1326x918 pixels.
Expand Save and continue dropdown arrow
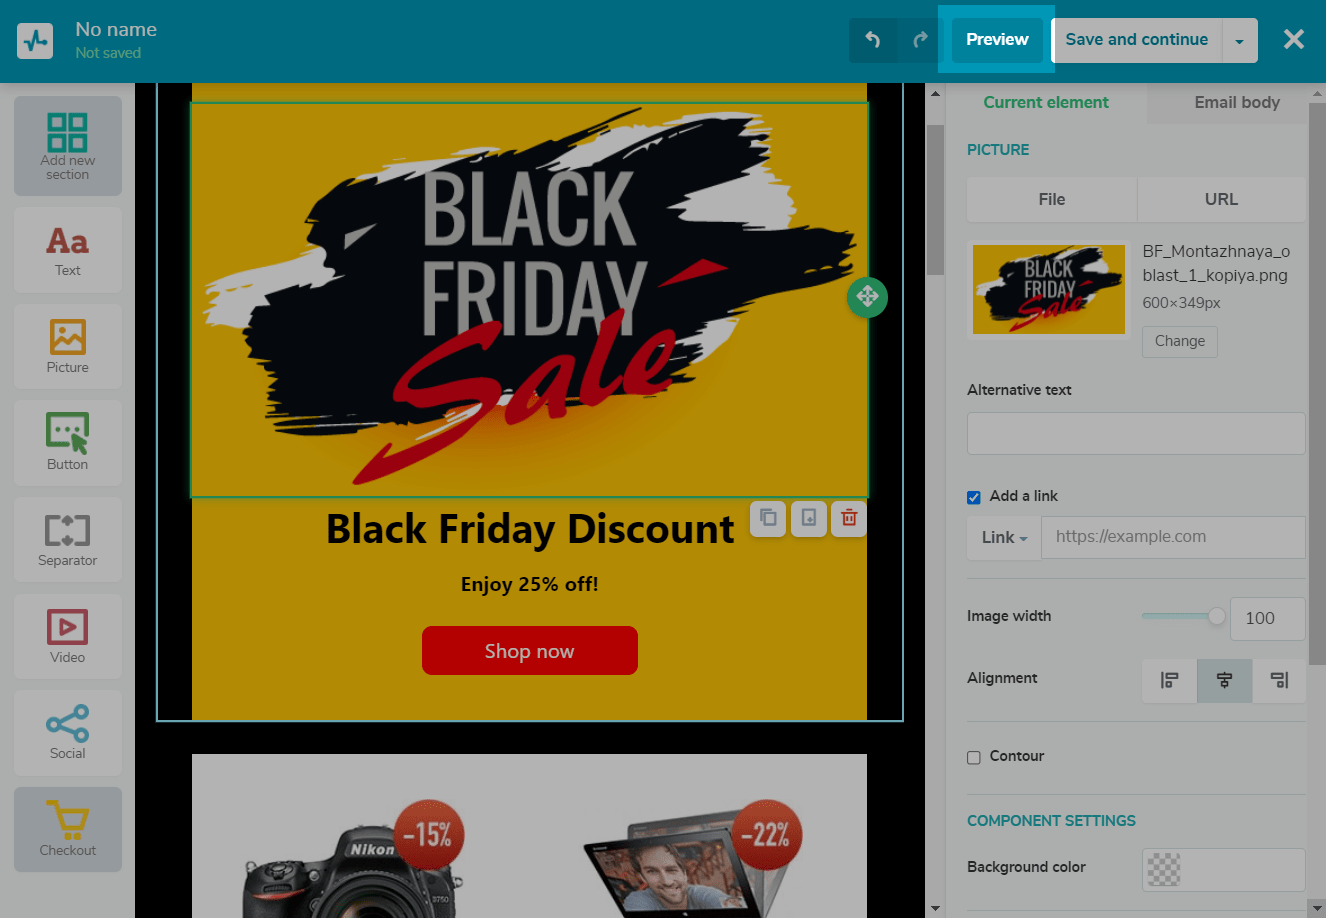pyautogui.click(x=1240, y=41)
